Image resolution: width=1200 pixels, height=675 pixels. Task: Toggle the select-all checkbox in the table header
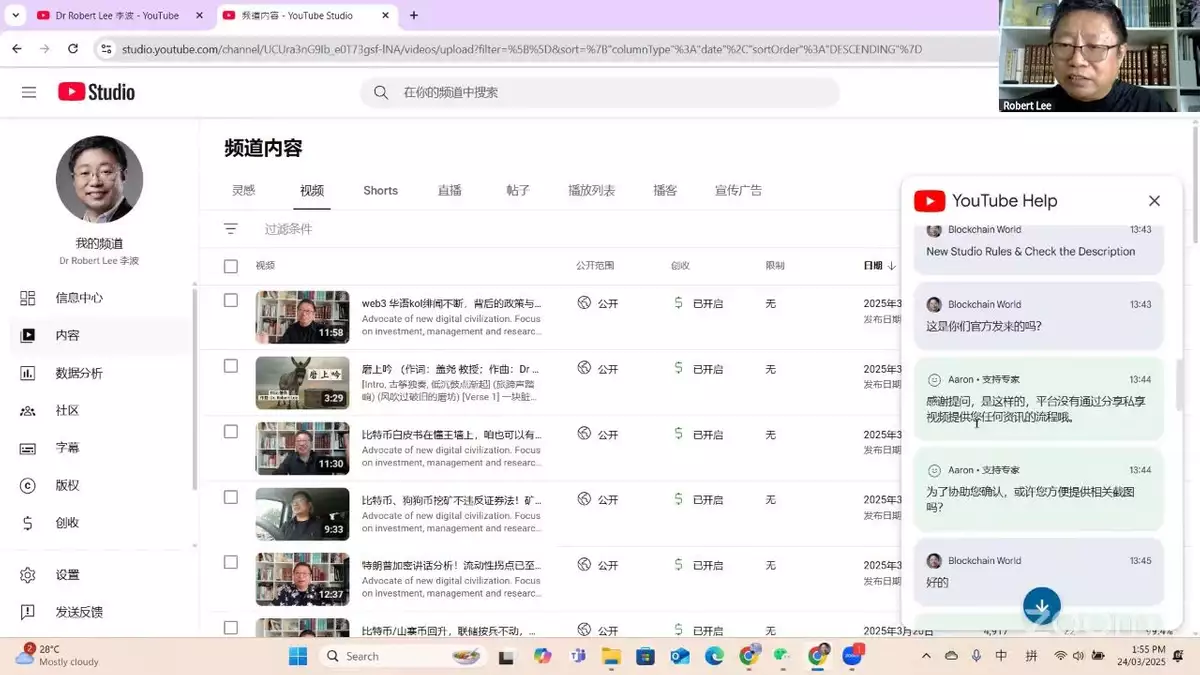(231, 266)
